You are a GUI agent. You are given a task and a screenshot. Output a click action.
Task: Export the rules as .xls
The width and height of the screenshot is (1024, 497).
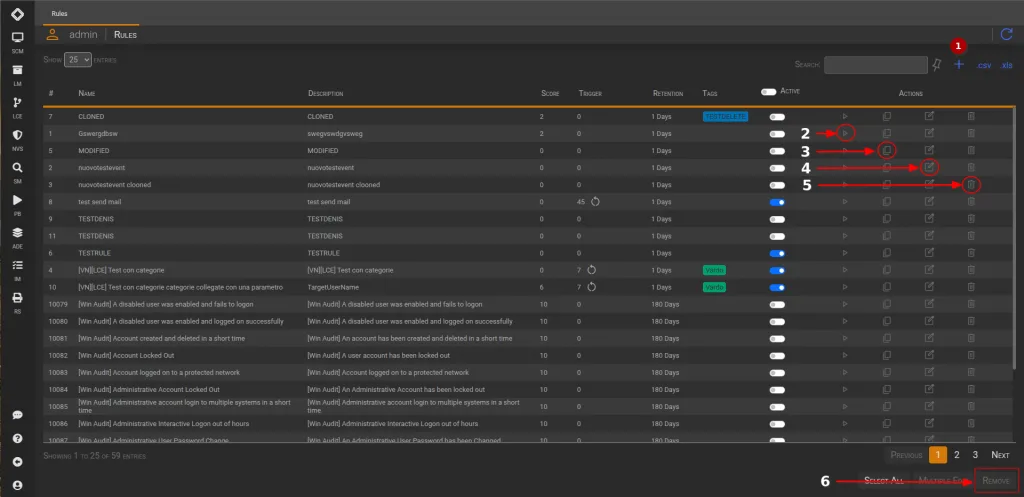pyautogui.click(x=1006, y=65)
